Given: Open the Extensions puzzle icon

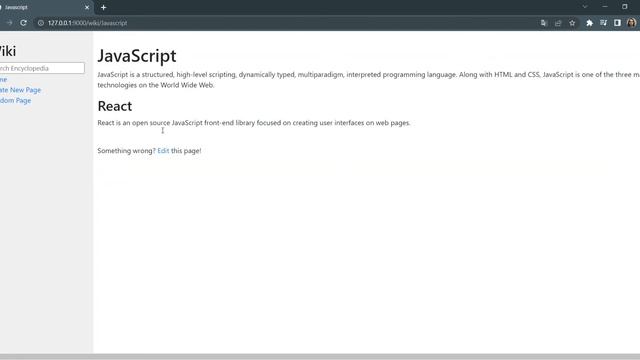Looking at the screenshot, I should pos(589,23).
